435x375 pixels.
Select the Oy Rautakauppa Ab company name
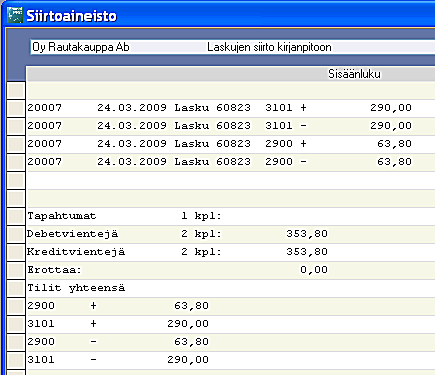(x=81, y=47)
